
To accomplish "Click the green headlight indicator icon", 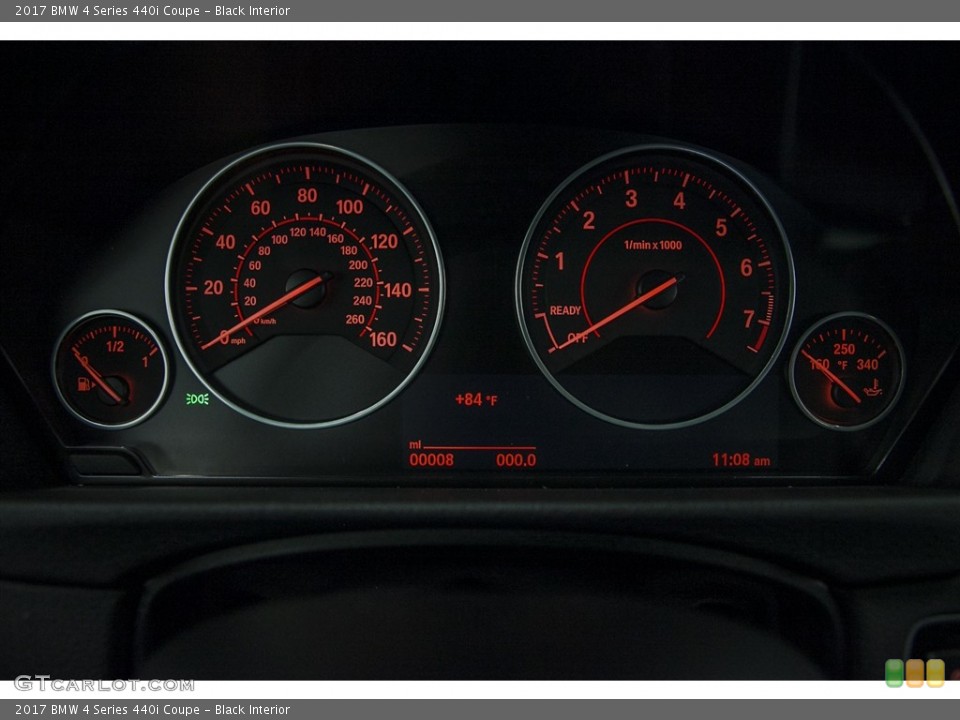I will coord(197,399).
